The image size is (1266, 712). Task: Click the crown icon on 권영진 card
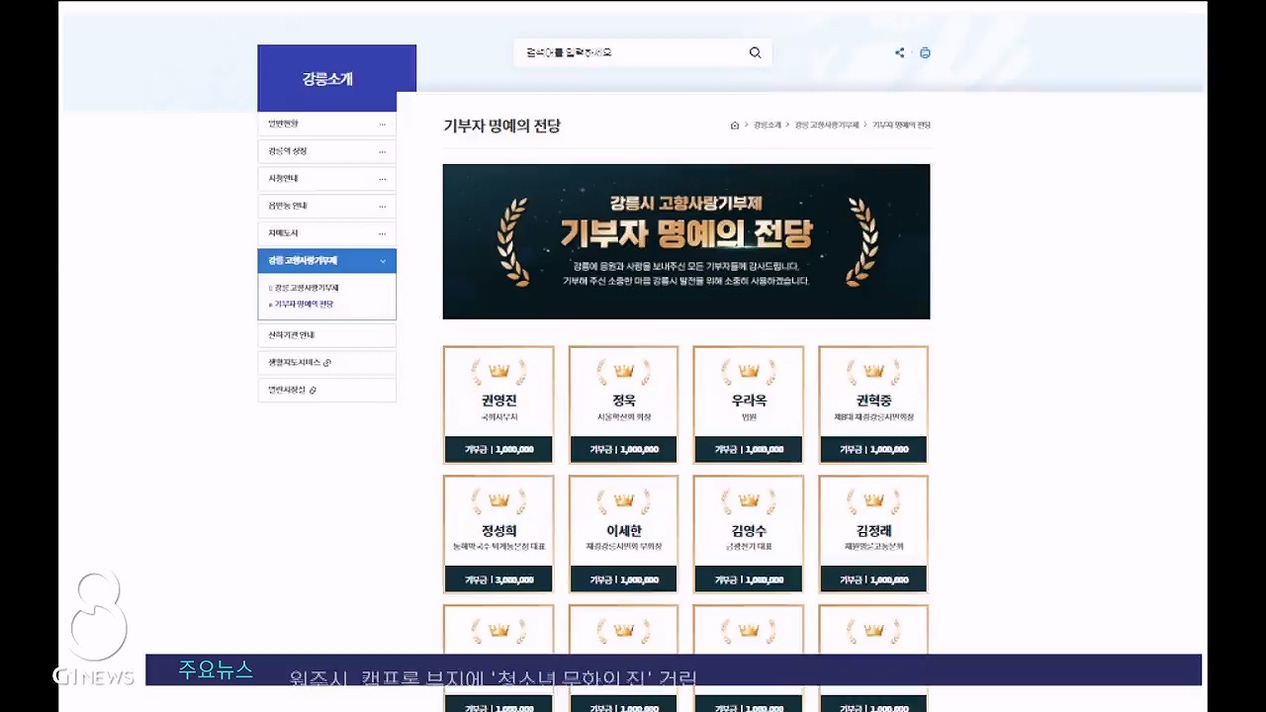tap(498, 371)
